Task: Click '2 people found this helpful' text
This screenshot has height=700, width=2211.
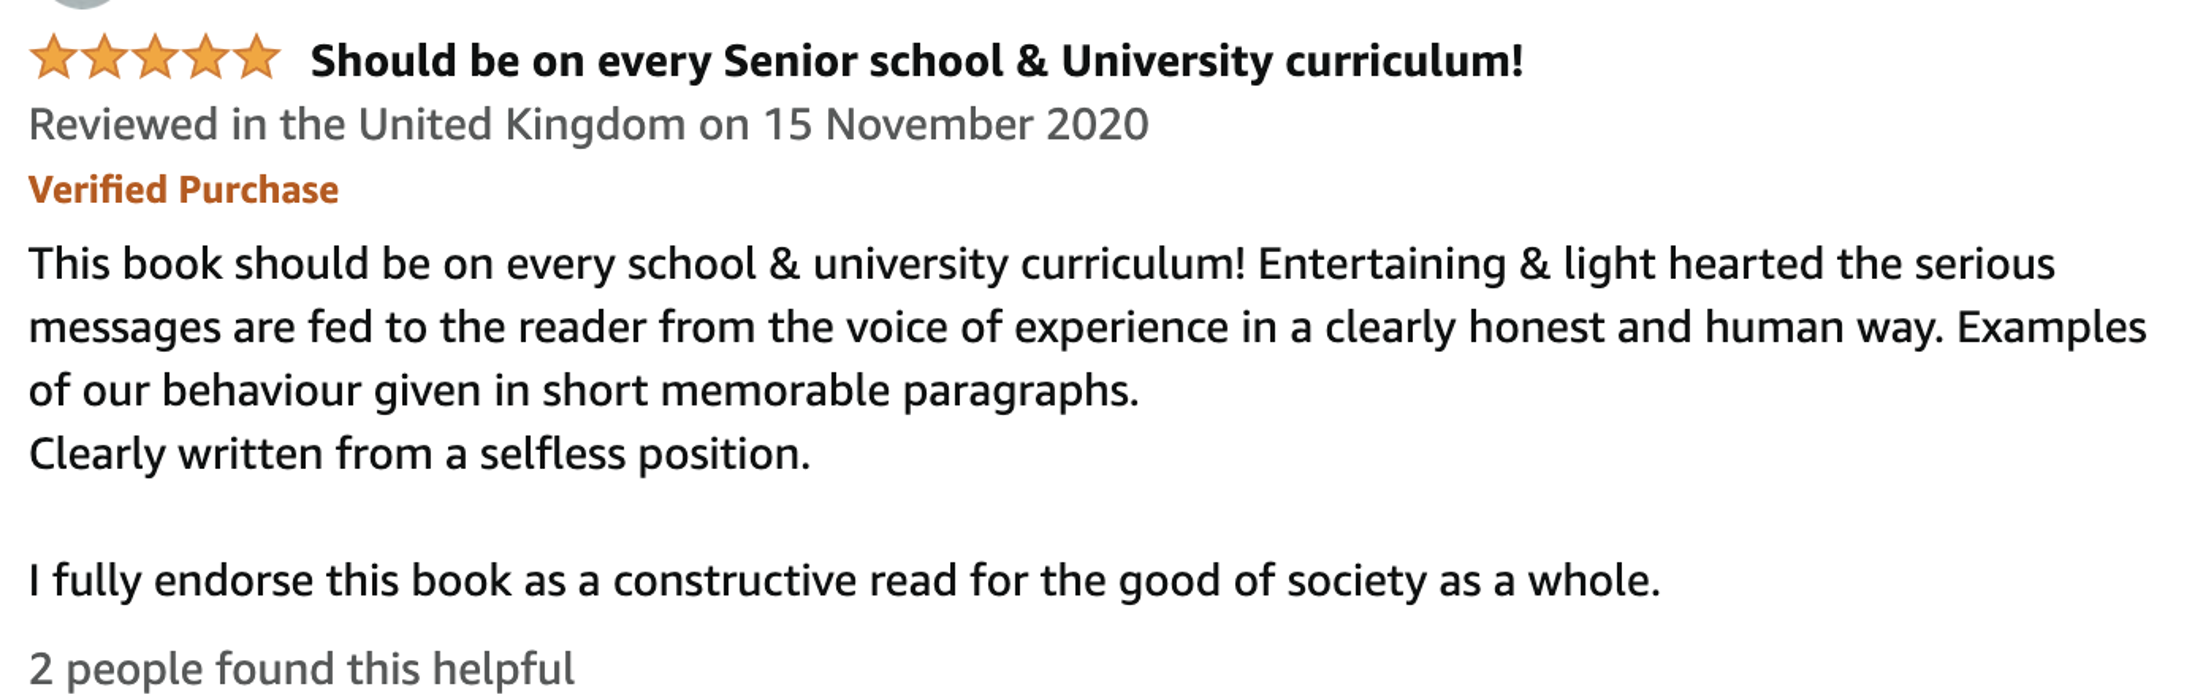Action: 301,669
